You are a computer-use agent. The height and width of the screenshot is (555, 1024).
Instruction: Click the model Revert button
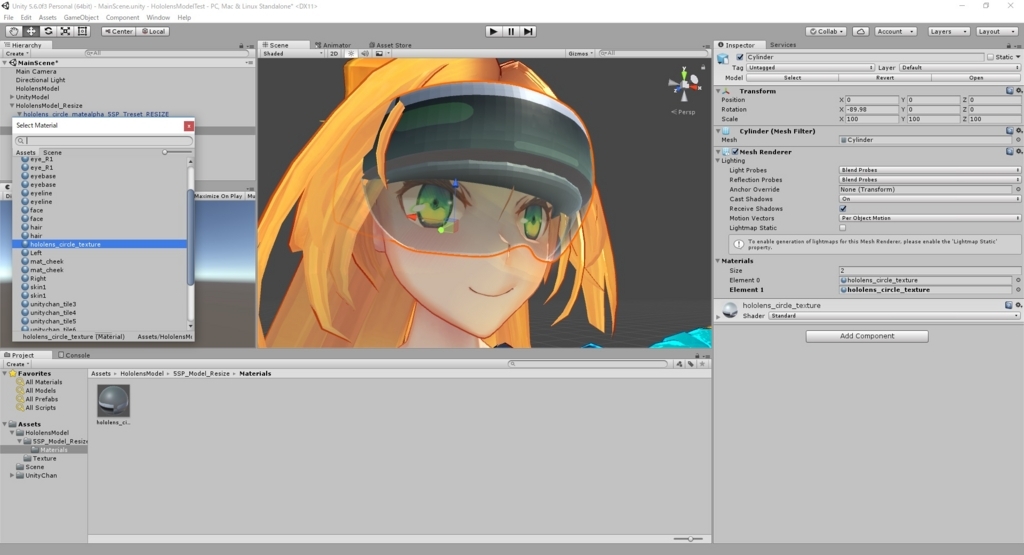coord(885,78)
